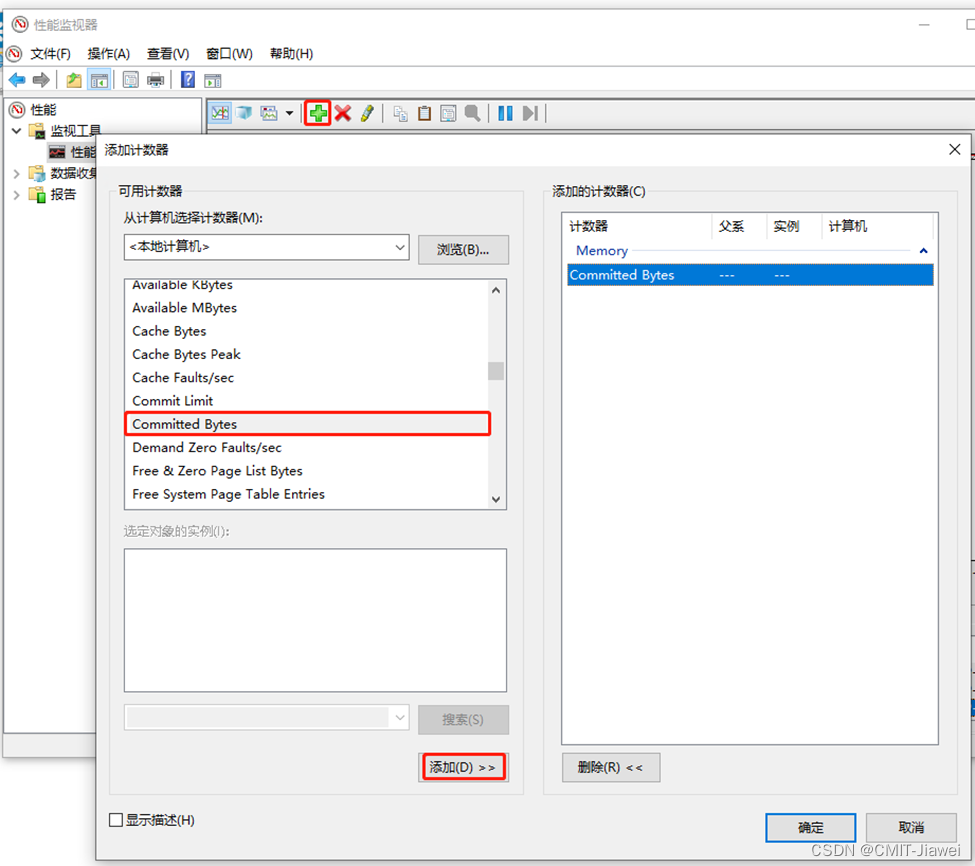Viewport: 975px width, 866px height.
Task: Click the blue Help question mark icon
Action: [188, 80]
